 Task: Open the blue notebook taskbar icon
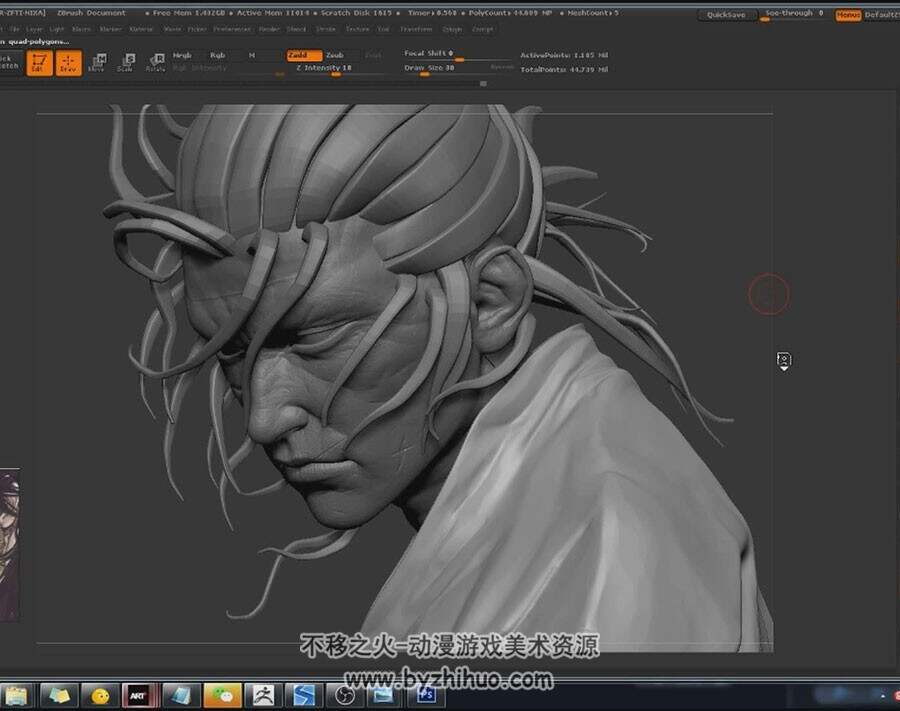pyautogui.click(x=181, y=696)
